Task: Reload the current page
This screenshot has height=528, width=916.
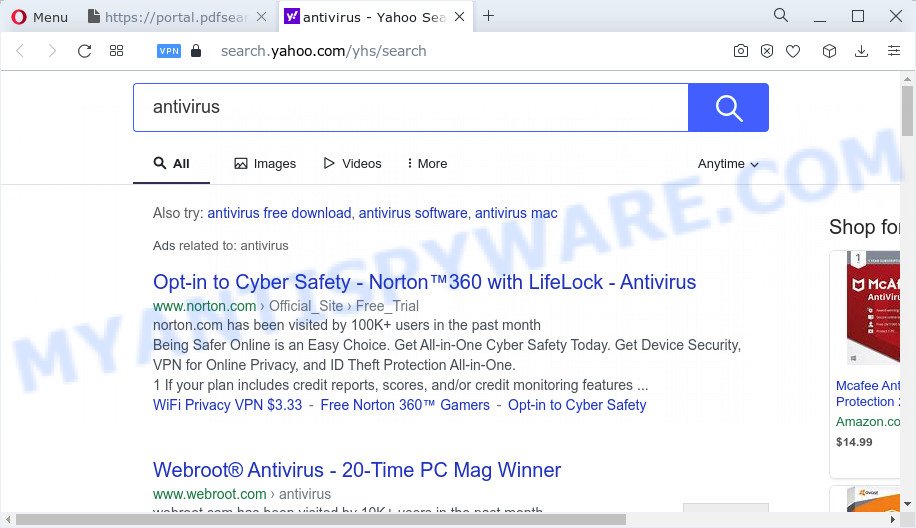Action: coord(84,51)
